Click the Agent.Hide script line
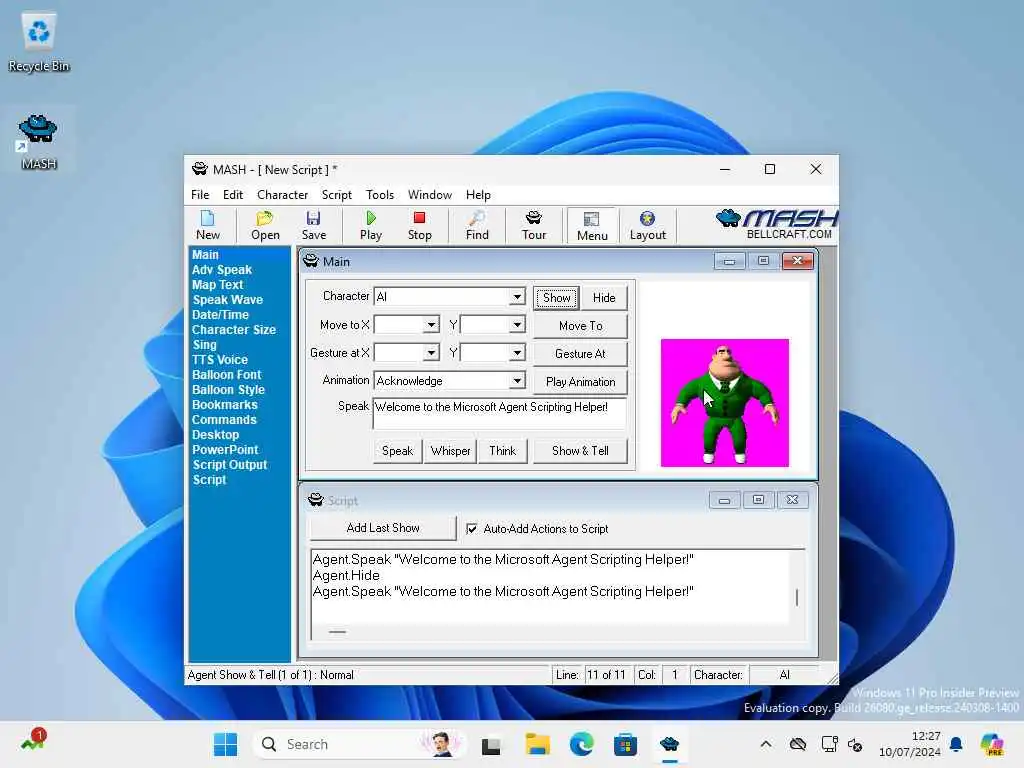This screenshot has height=768, width=1024. (x=346, y=575)
